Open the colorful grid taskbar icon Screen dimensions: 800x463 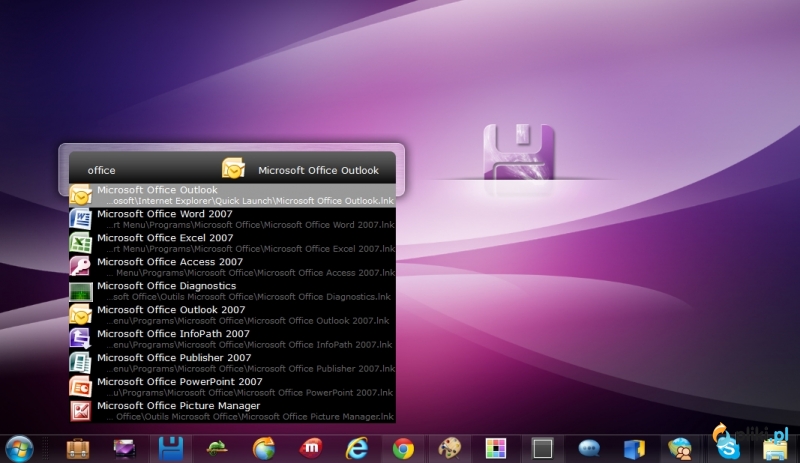coord(496,449)
